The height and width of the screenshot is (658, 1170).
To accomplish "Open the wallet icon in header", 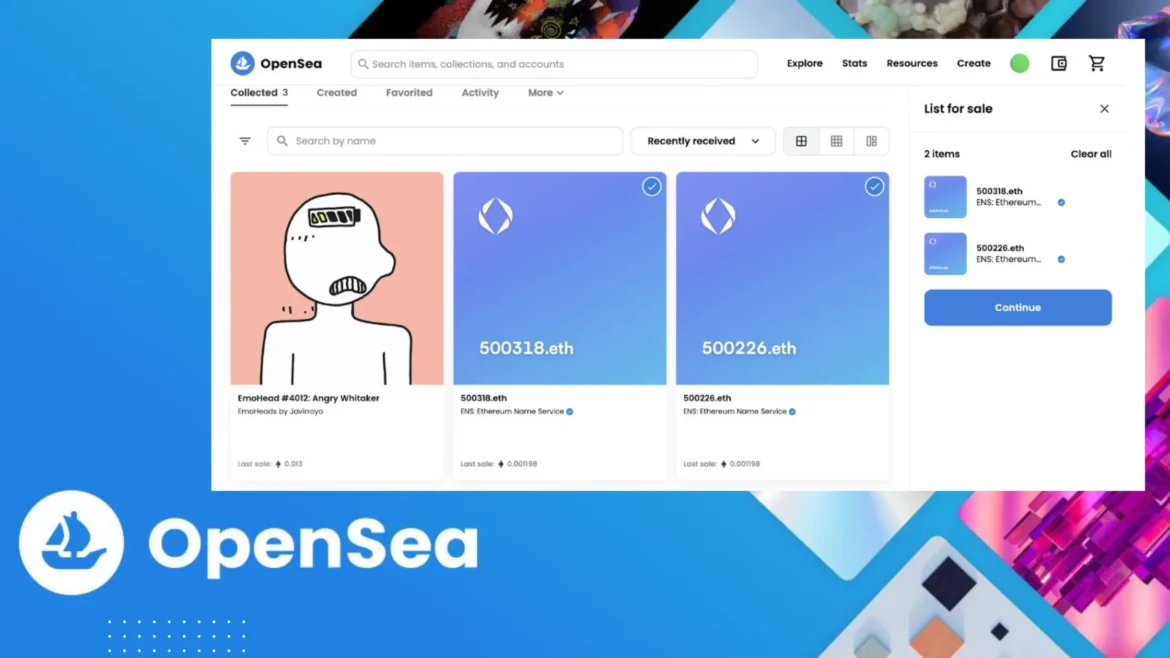I will (x=1058, y=63).
